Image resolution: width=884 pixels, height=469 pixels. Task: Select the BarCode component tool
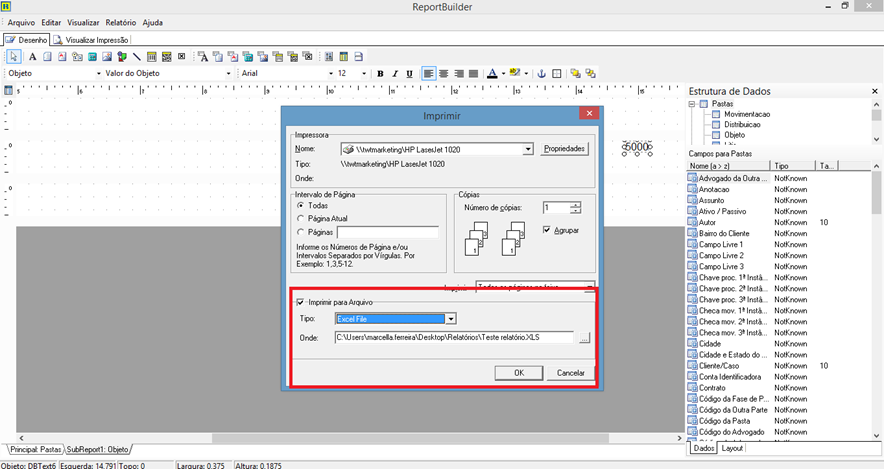pos(152,56)
